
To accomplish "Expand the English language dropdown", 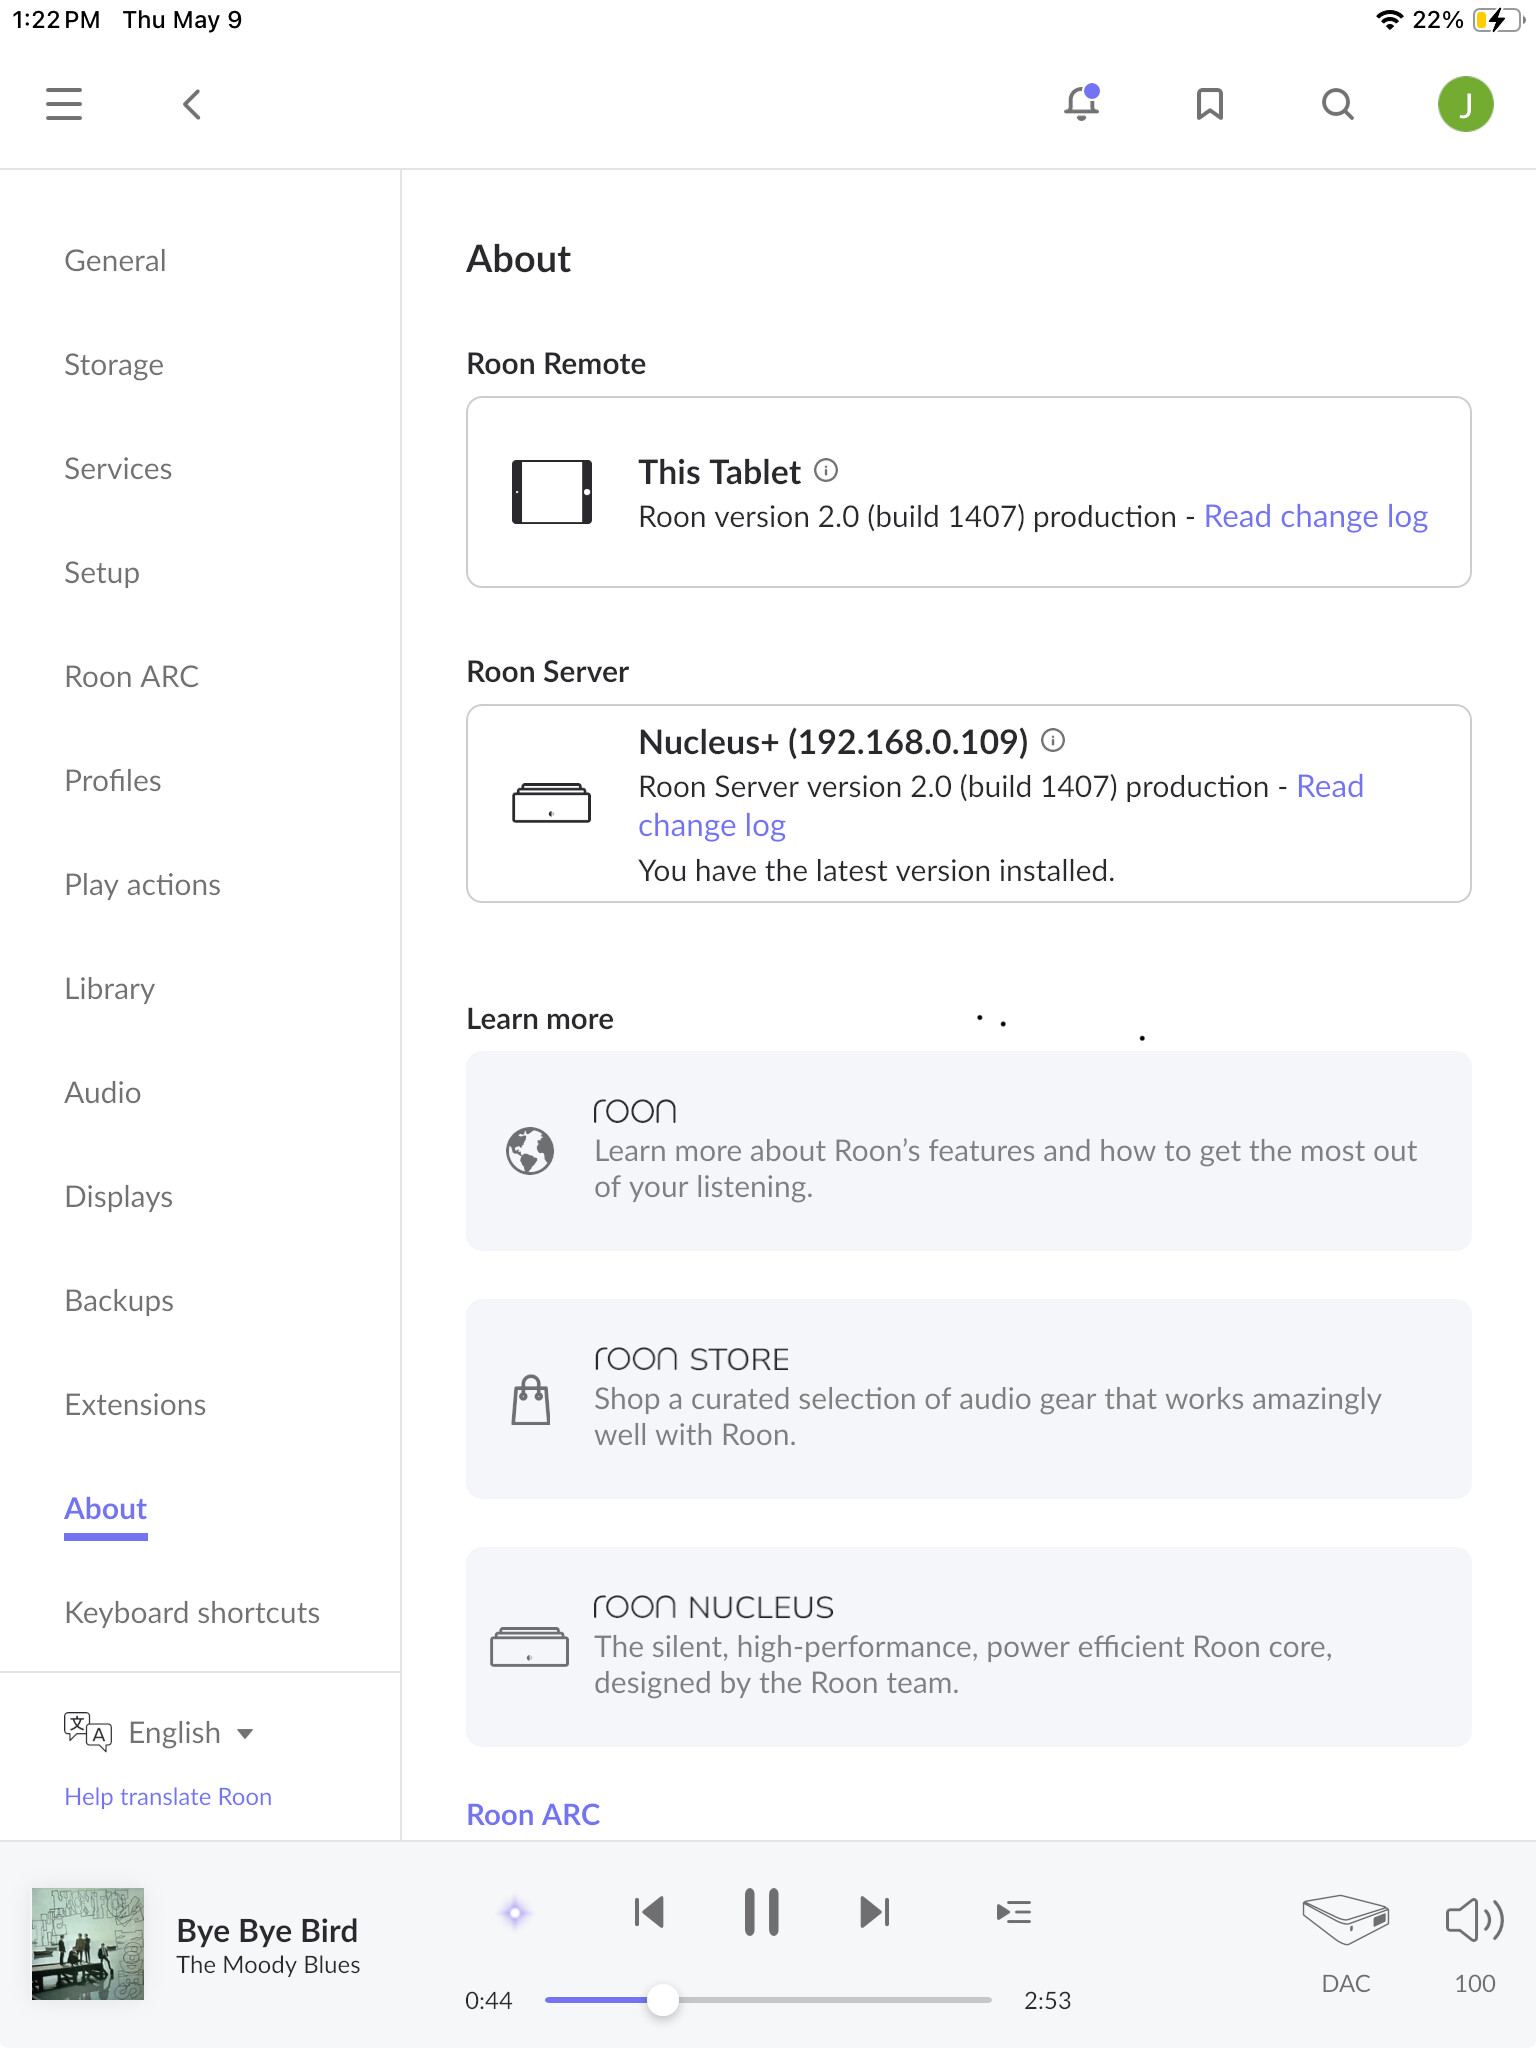I will (190, 1732).
